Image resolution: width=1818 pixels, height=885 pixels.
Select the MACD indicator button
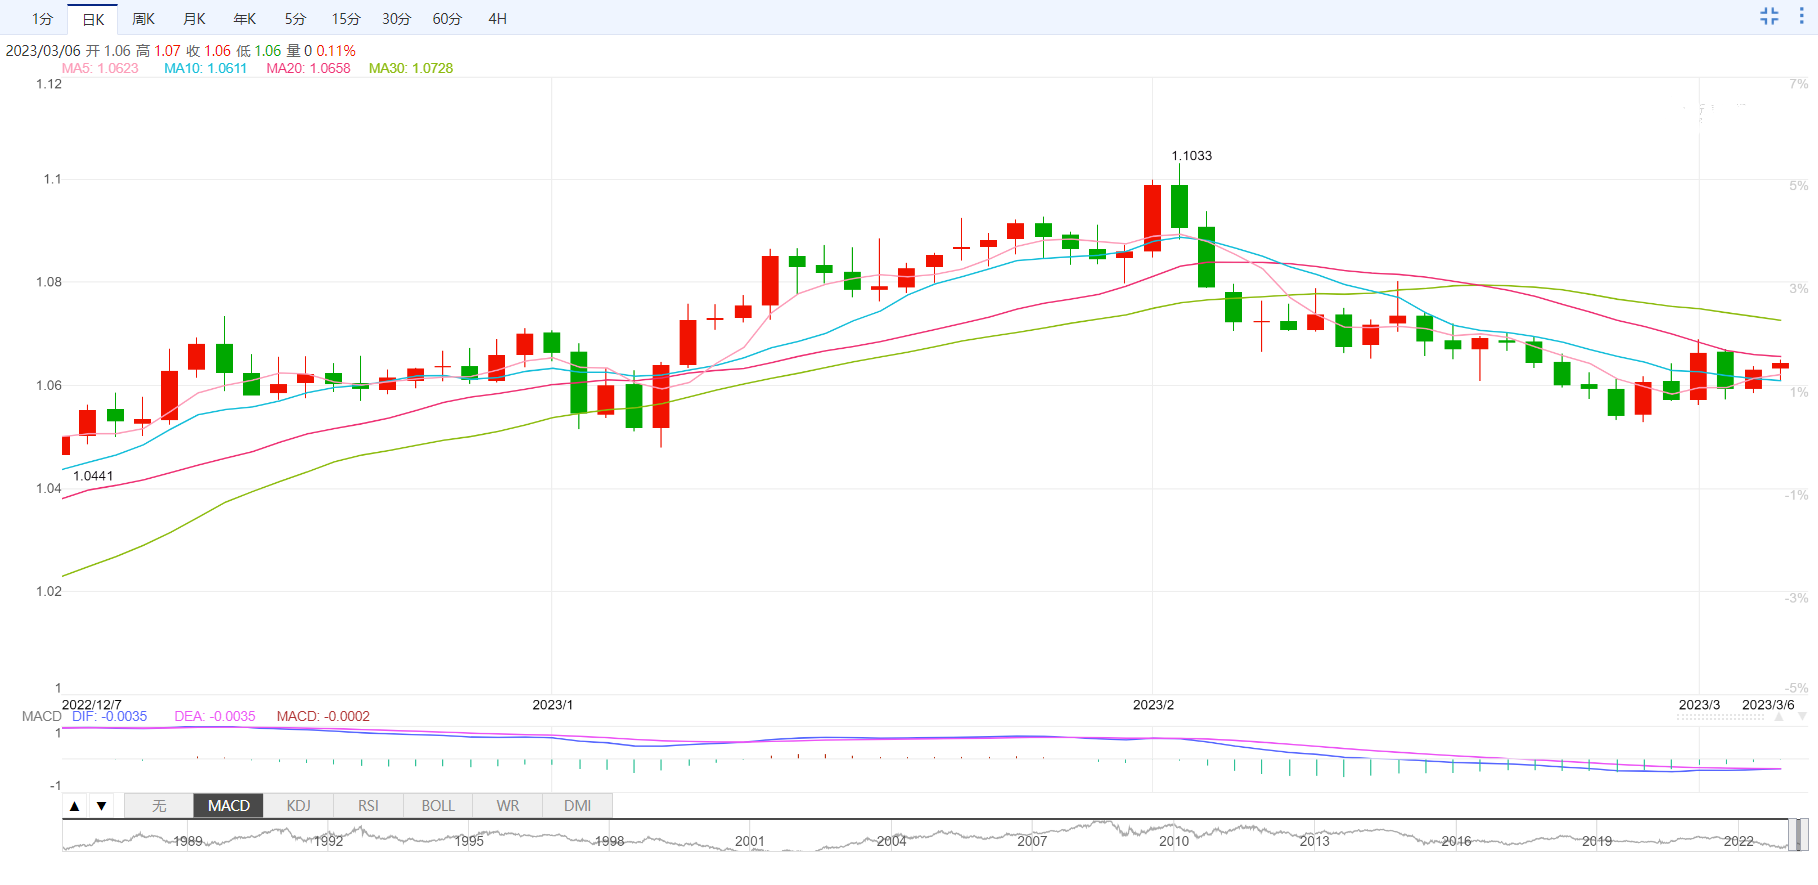(x=229, y=806)
